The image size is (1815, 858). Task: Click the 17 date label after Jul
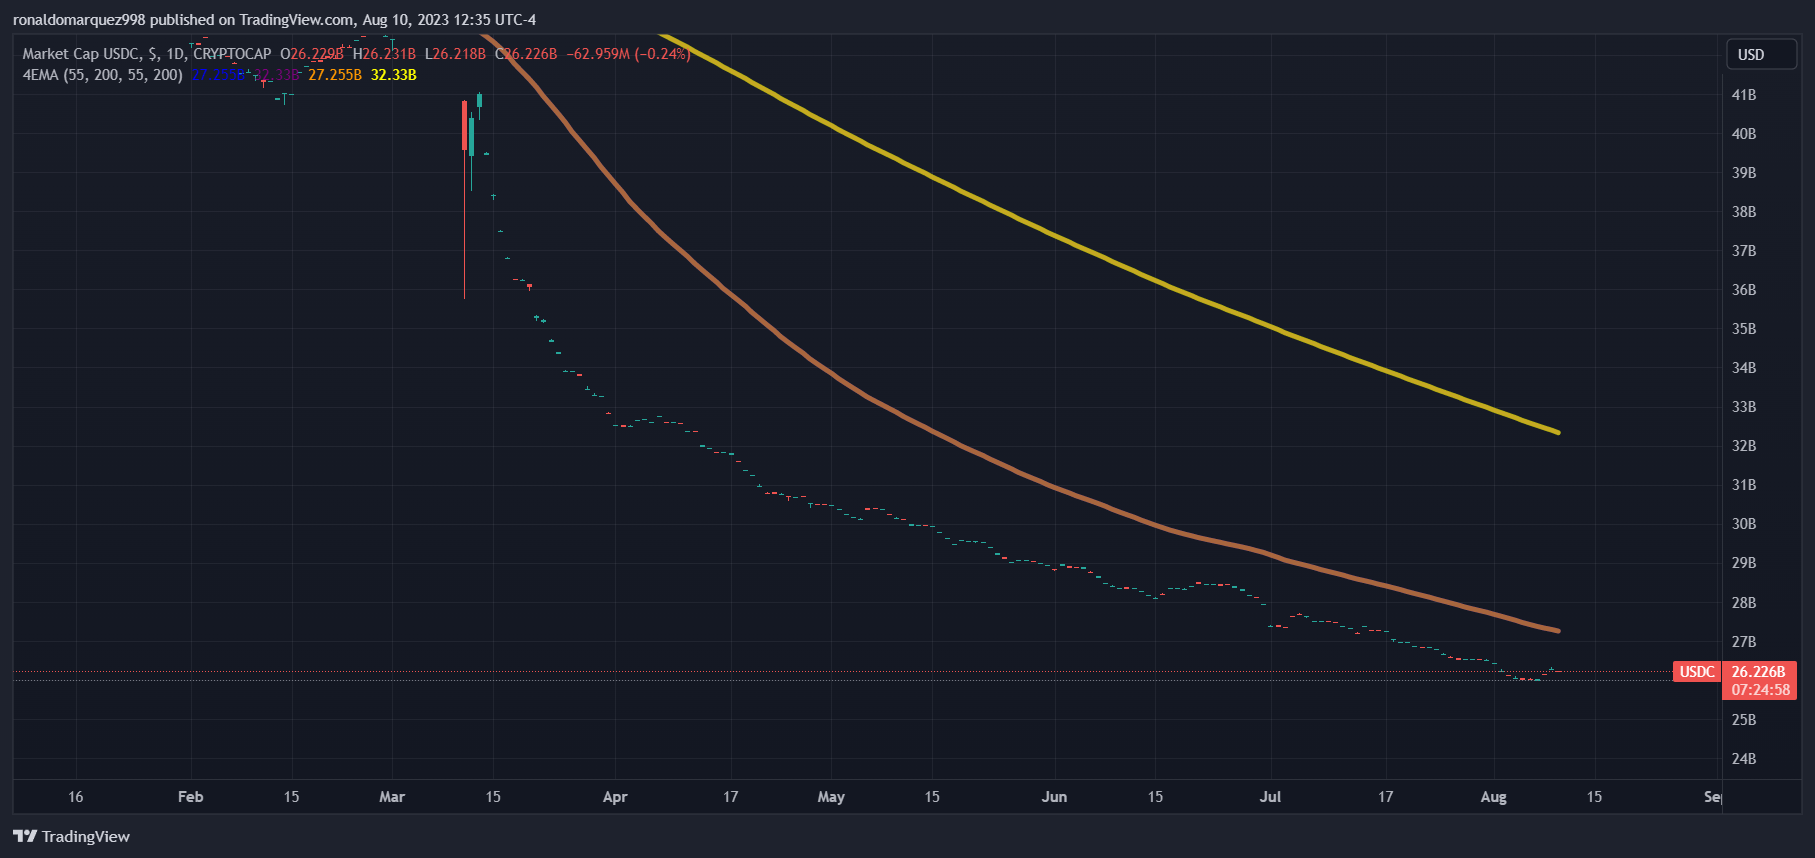point(1385,797)
